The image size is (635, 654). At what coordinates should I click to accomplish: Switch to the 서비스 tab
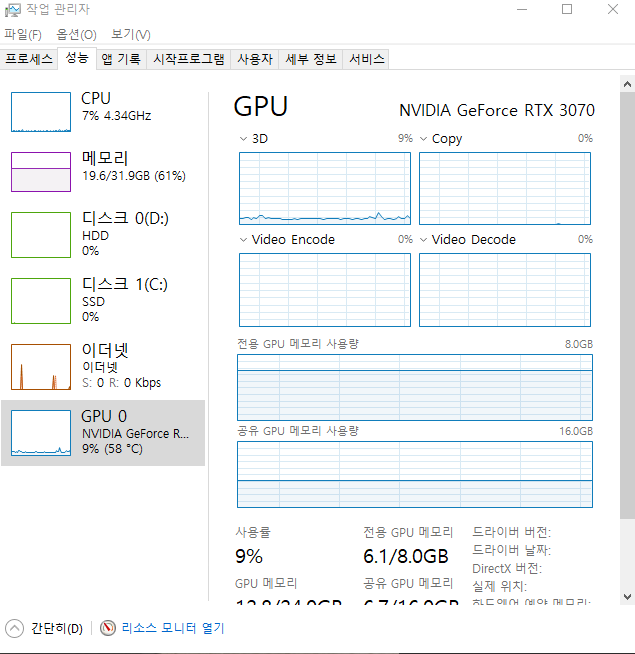[366, 59]
